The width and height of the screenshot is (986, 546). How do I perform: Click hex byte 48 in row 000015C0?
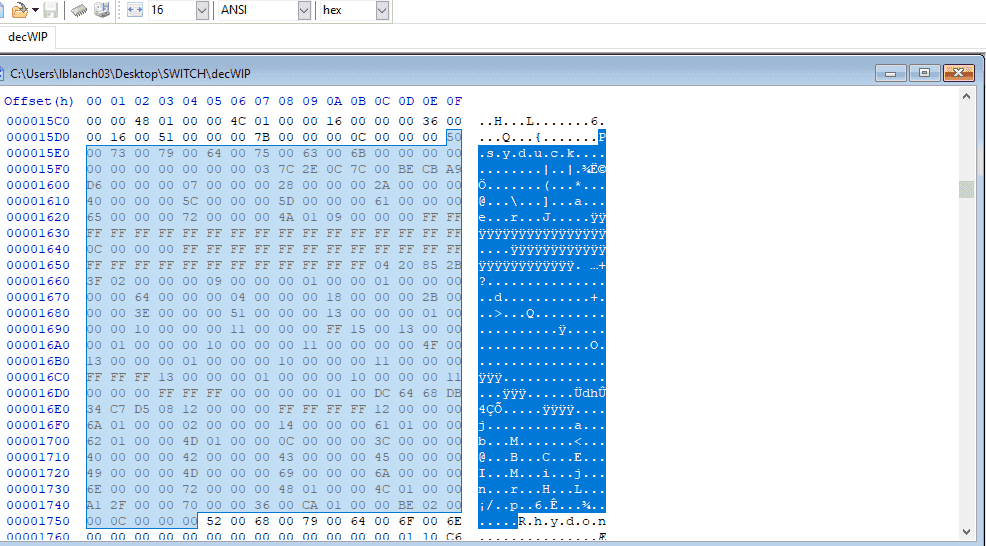(x=142, y=121)
